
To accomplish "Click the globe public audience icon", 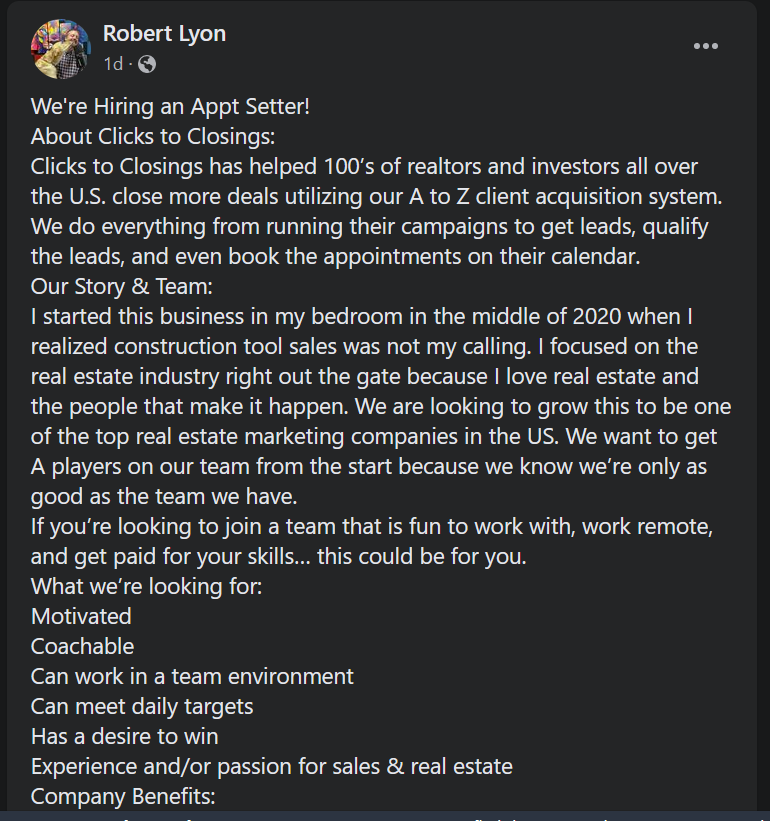I will [147, 64].
